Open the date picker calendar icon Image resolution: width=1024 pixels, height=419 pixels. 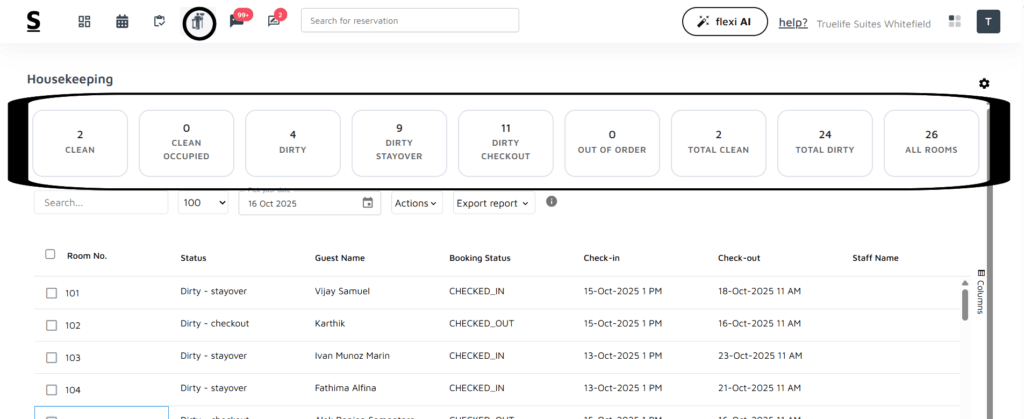click(367, 203)
